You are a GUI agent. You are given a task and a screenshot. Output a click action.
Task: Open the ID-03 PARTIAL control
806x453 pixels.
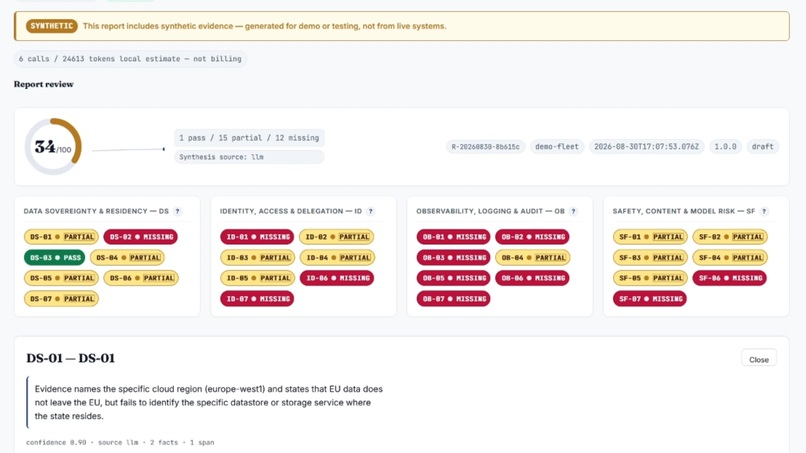tap(258, 257)
